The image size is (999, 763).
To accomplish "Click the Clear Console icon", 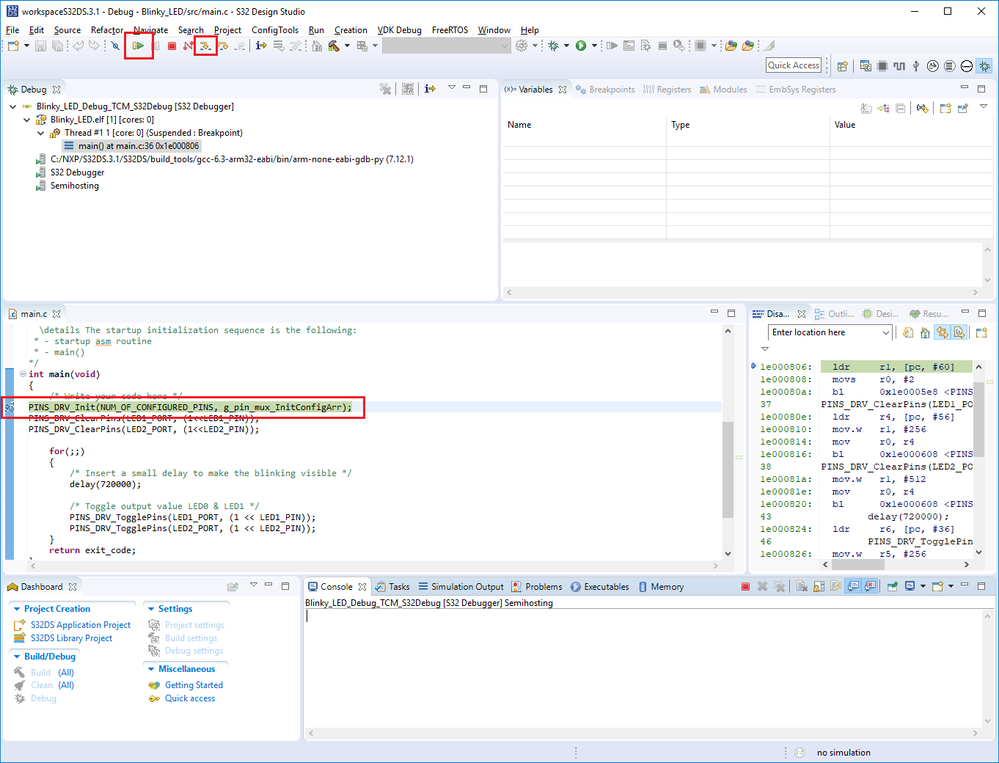I will [801, 587].
